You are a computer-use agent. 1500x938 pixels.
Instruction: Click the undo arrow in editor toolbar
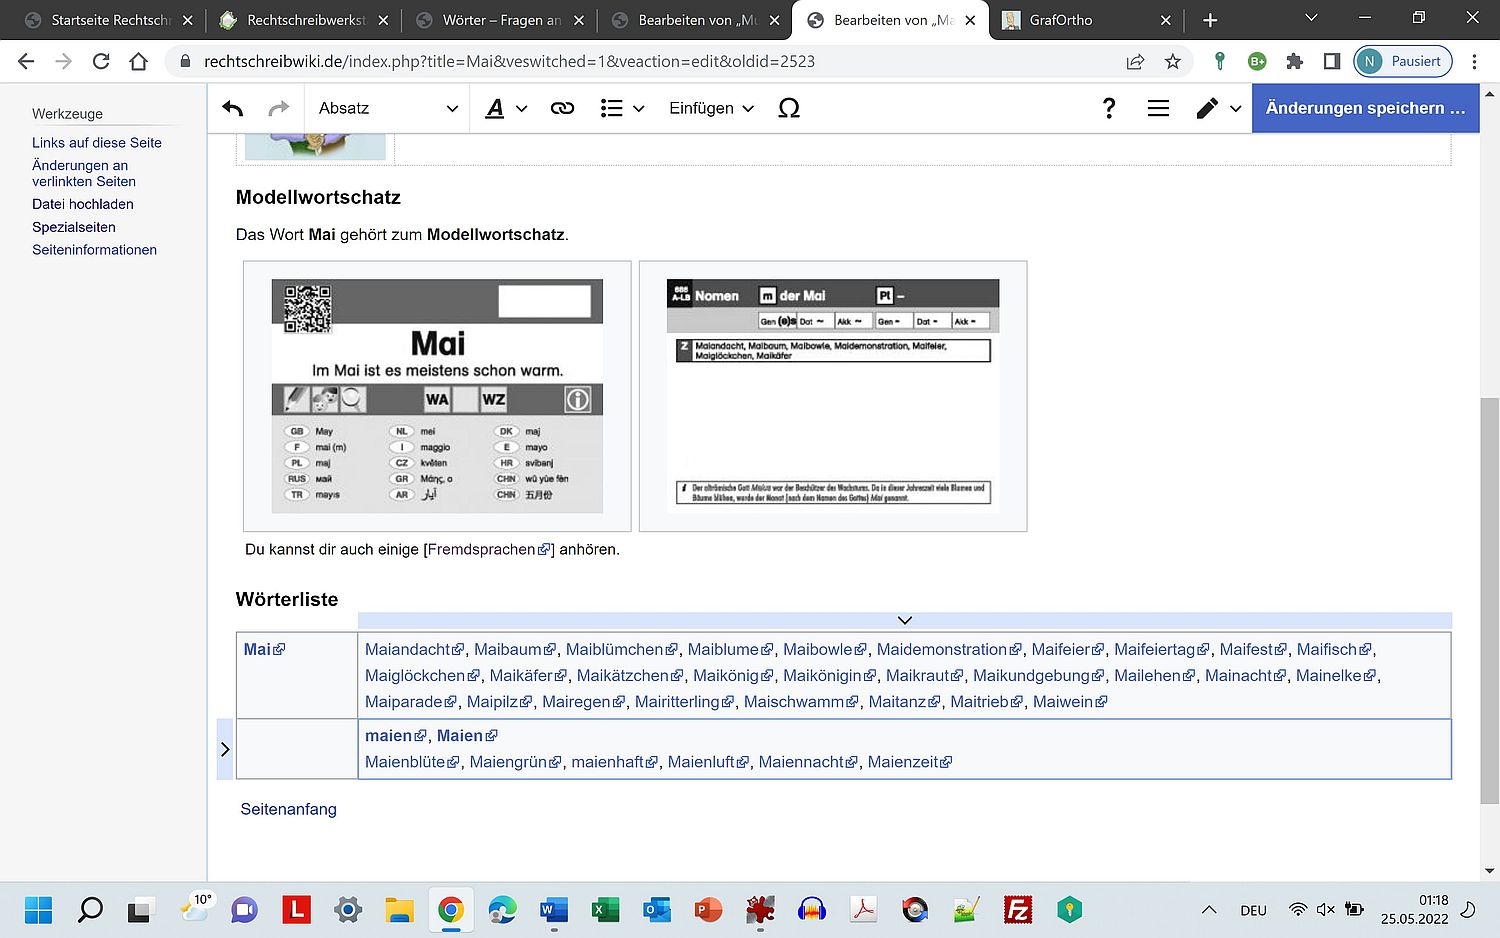click(233, 108)
